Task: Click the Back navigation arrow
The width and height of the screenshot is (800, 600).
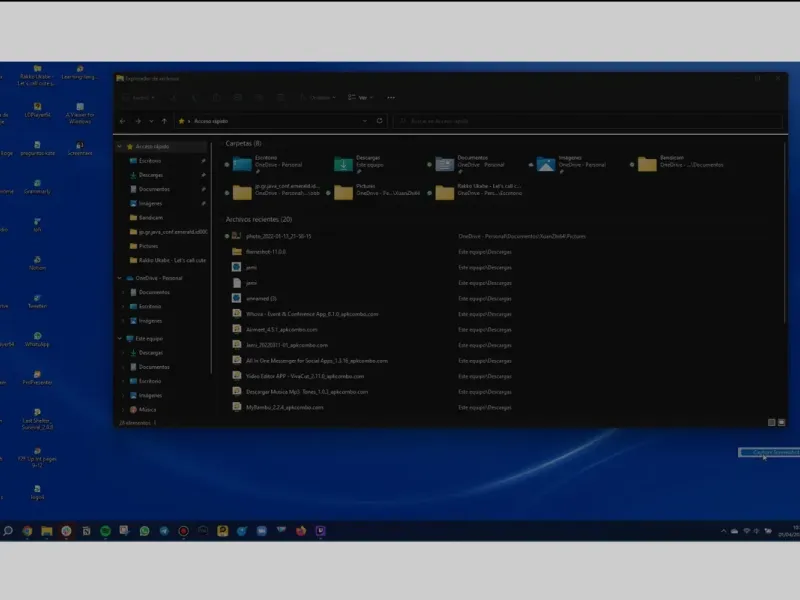Action: [x=123, y=121]
